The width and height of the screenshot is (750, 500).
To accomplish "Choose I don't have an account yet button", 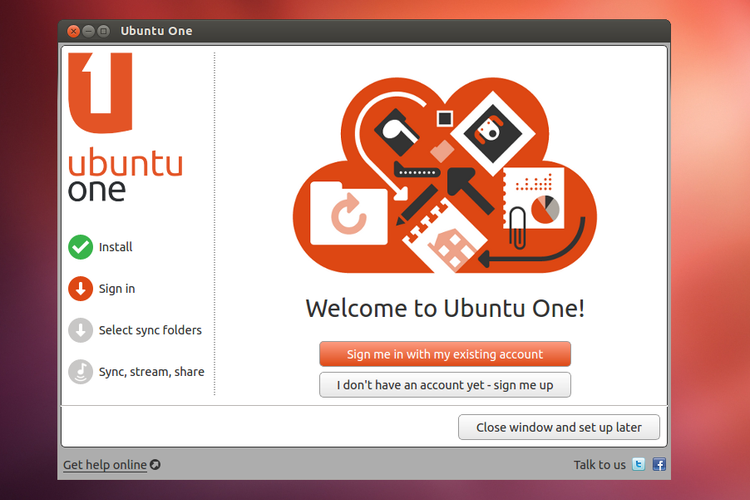I will 444,385.
